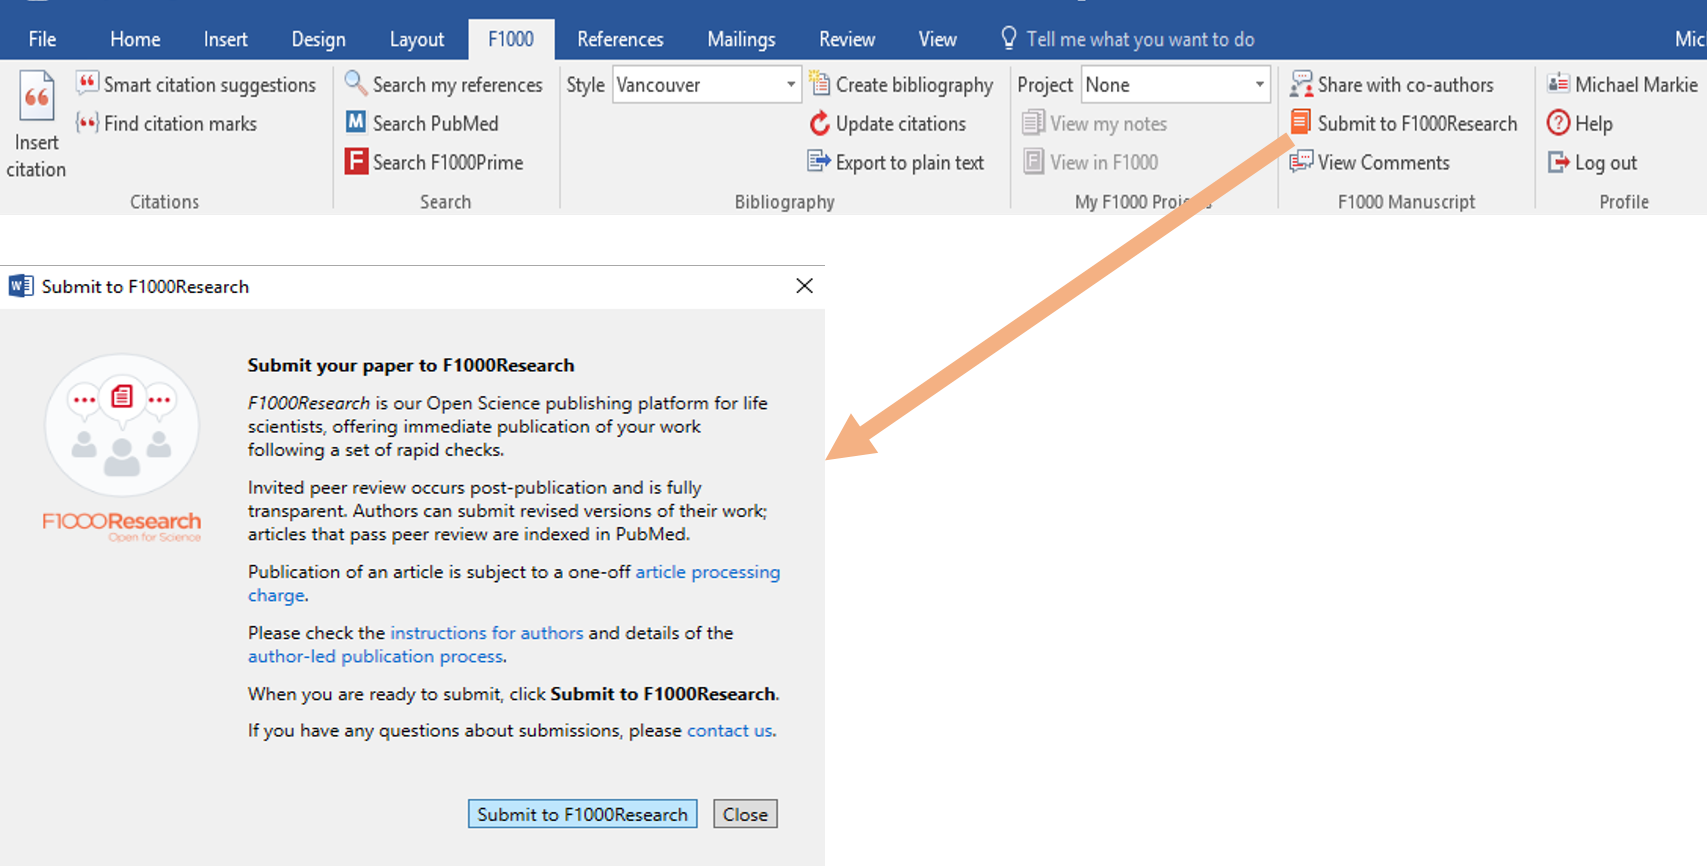
Task: Click the Update citations refresh icon
Action: (x=820, y=123)
